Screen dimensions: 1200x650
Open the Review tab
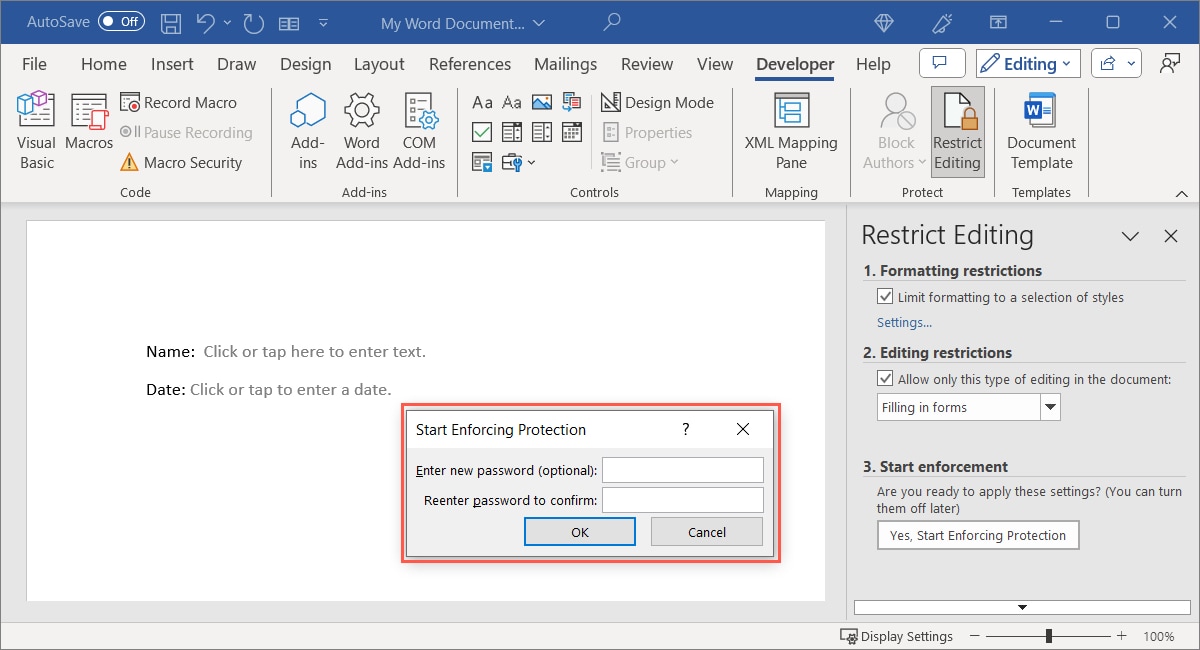pos(646,64)
